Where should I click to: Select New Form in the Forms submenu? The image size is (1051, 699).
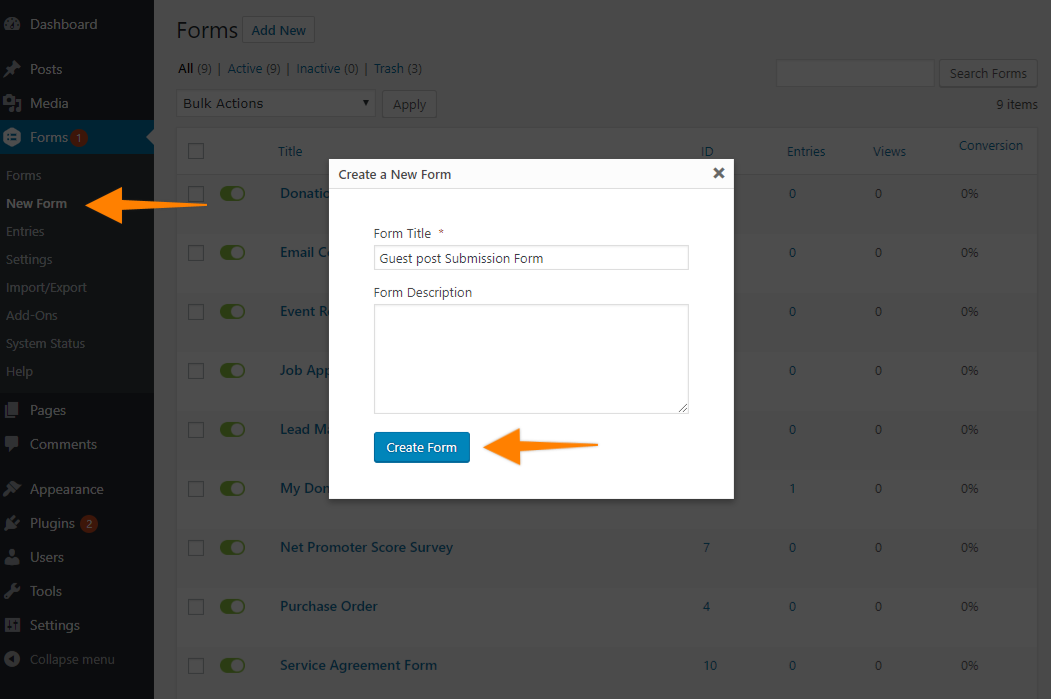coord(36,204)
